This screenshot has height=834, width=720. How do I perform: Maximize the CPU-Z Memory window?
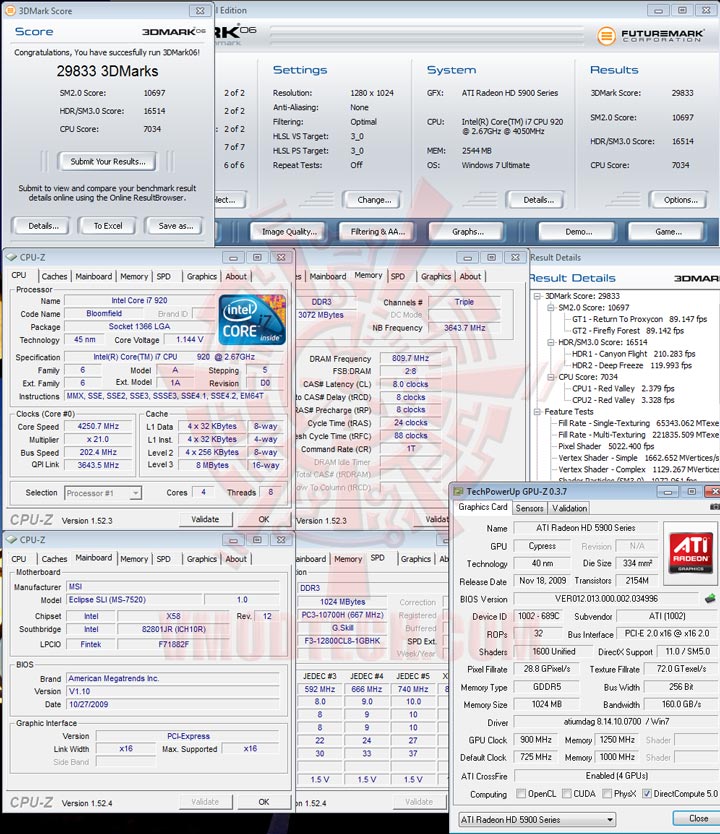tap(491, 257)
